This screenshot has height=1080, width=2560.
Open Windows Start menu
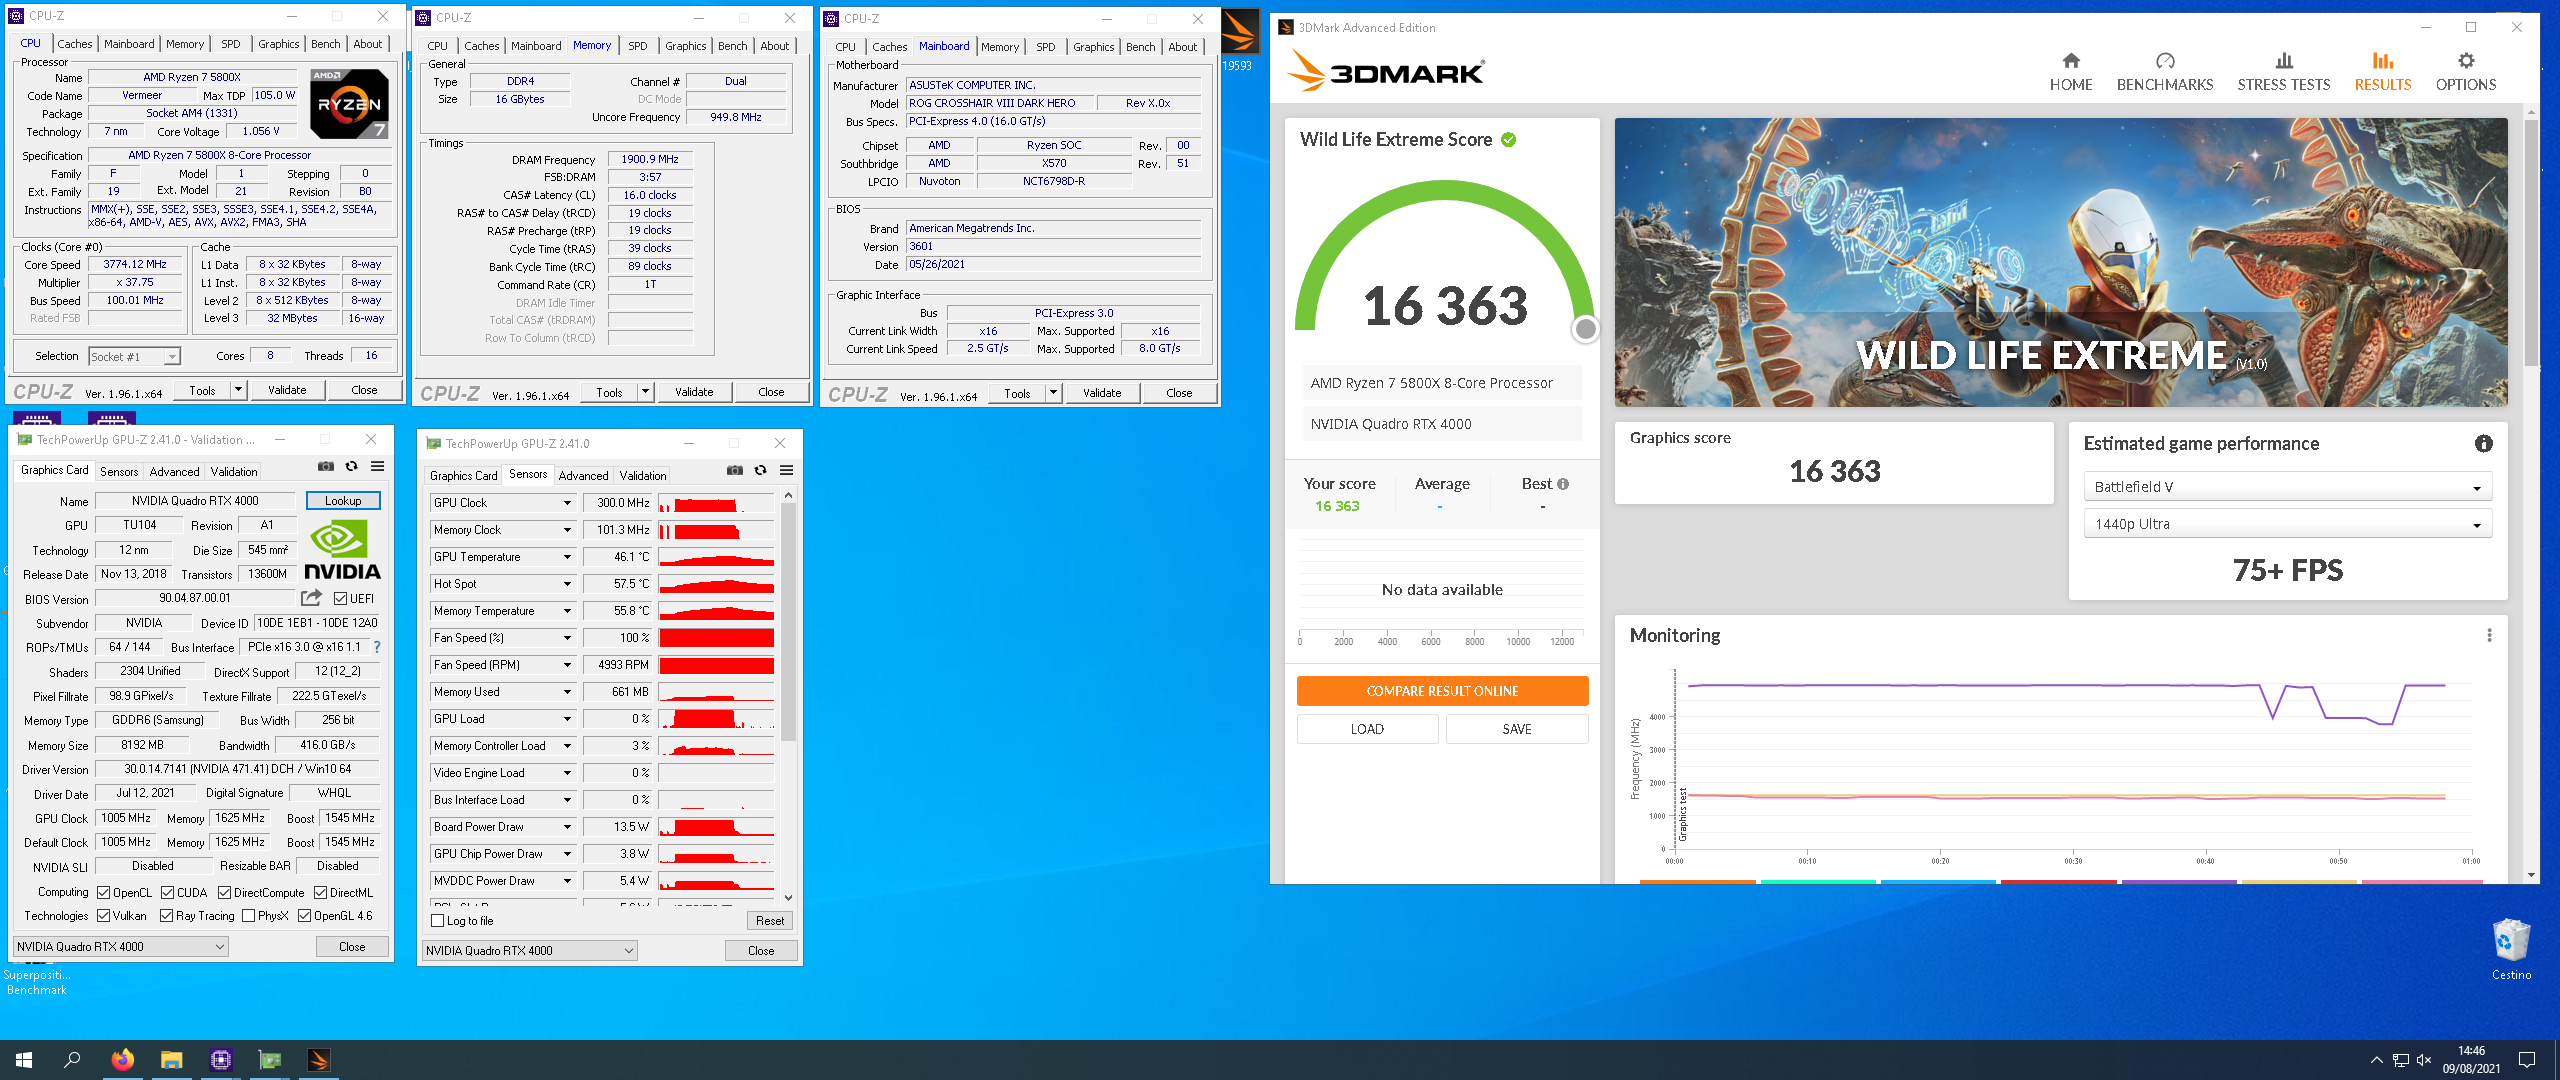coord(24,1060)
